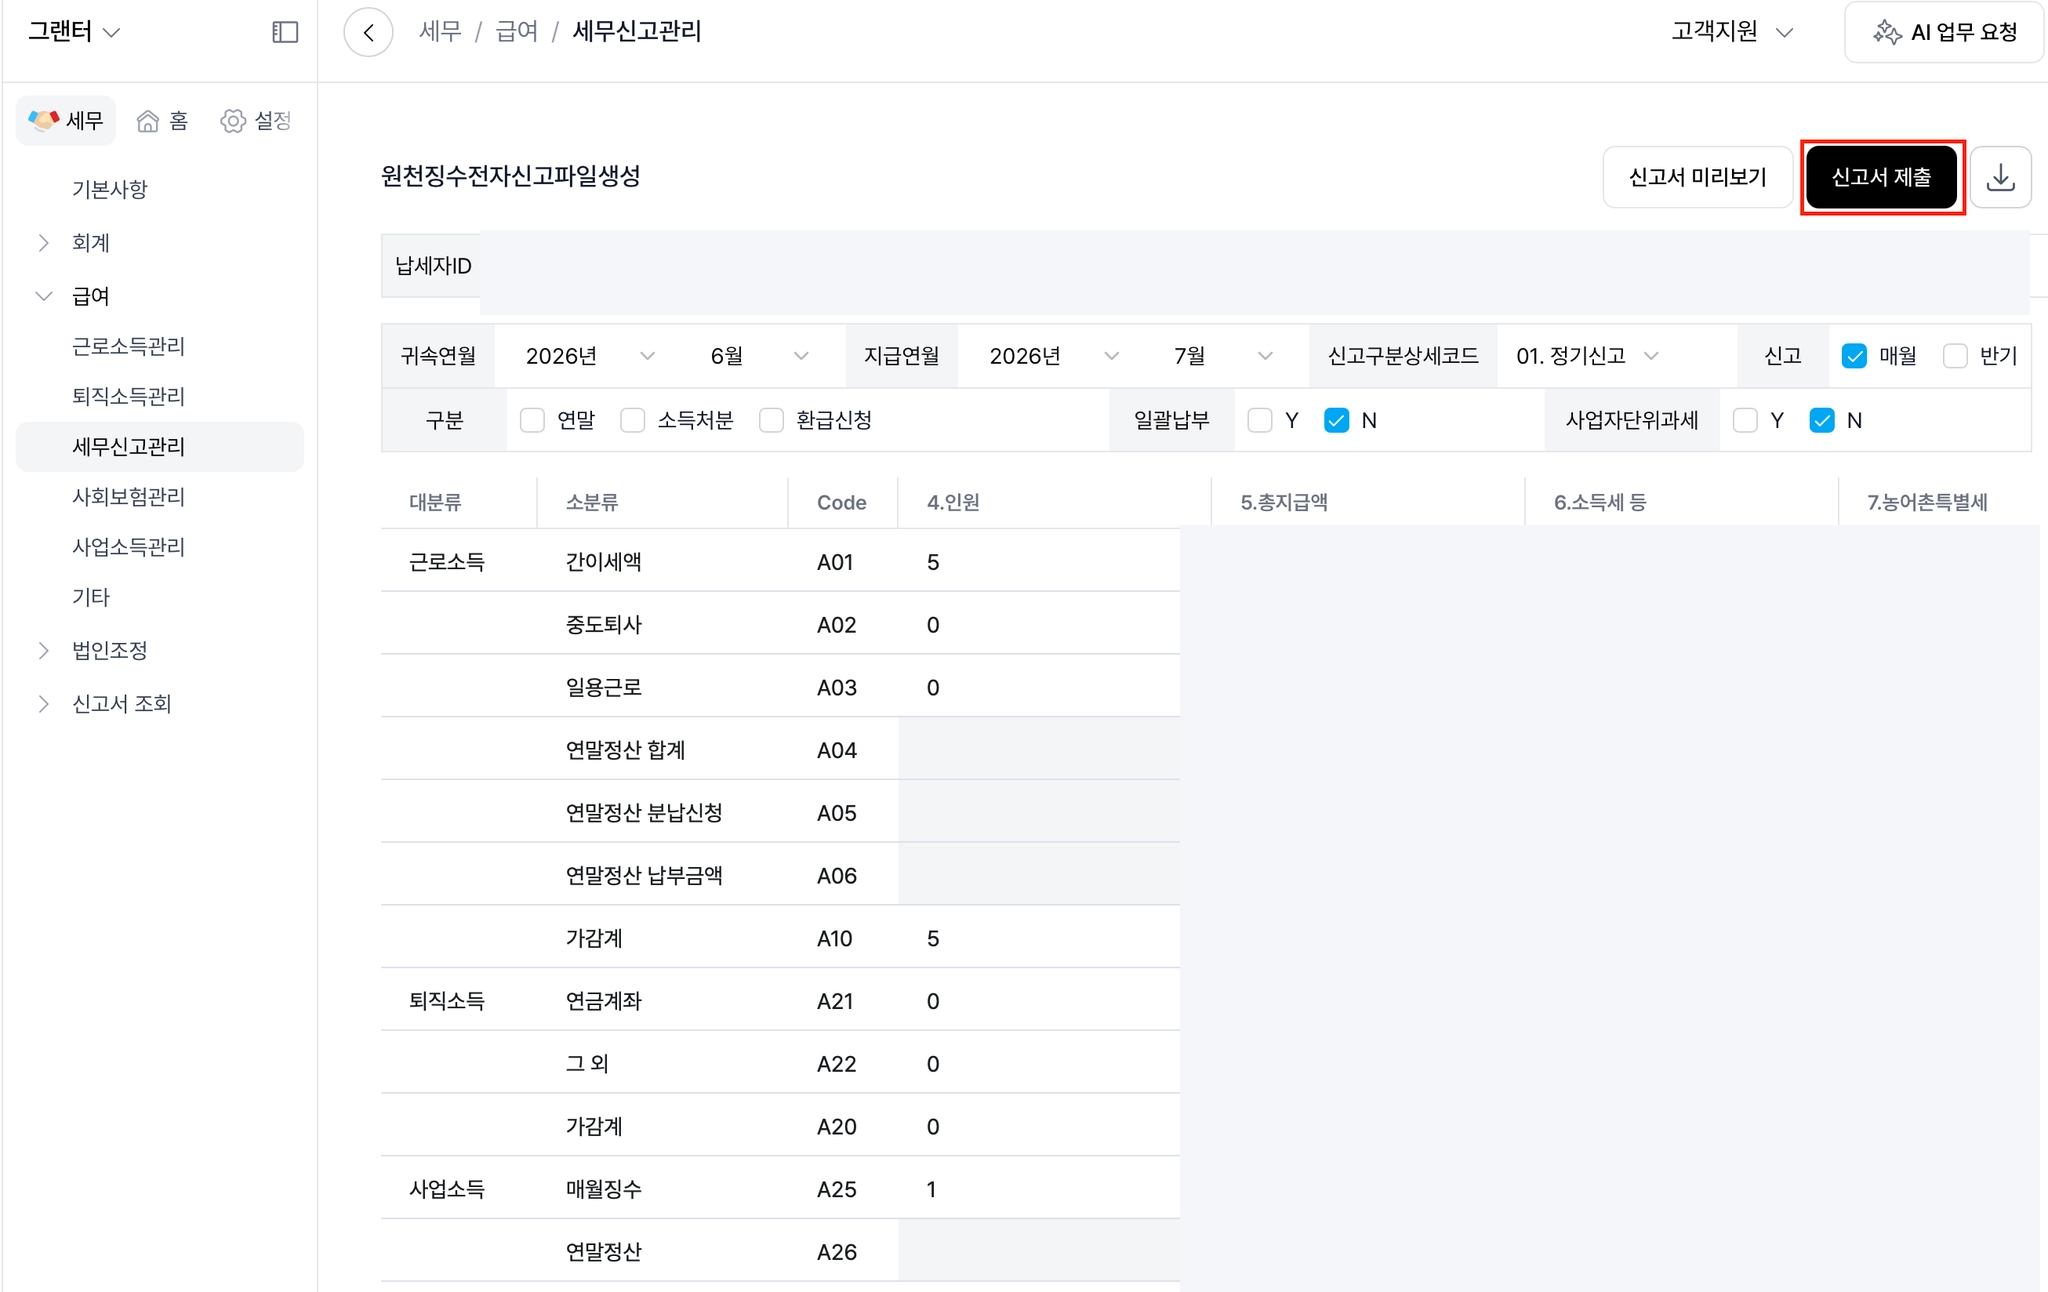Check 사업자단위과세 Y checkbox
This screenshot has height=1292, width=2048.
pos(1745,420)
